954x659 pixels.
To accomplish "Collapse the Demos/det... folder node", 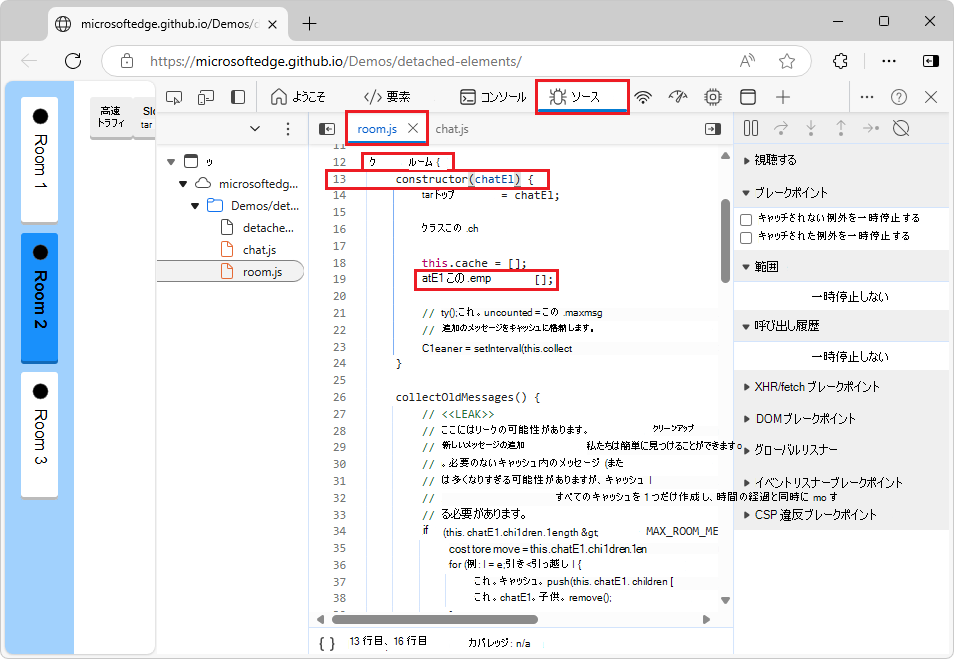I will [195, 206].
